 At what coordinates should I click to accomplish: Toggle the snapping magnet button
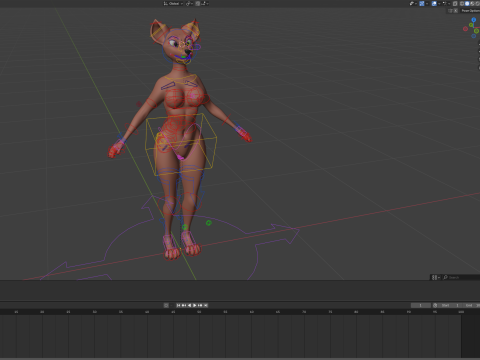197,3
